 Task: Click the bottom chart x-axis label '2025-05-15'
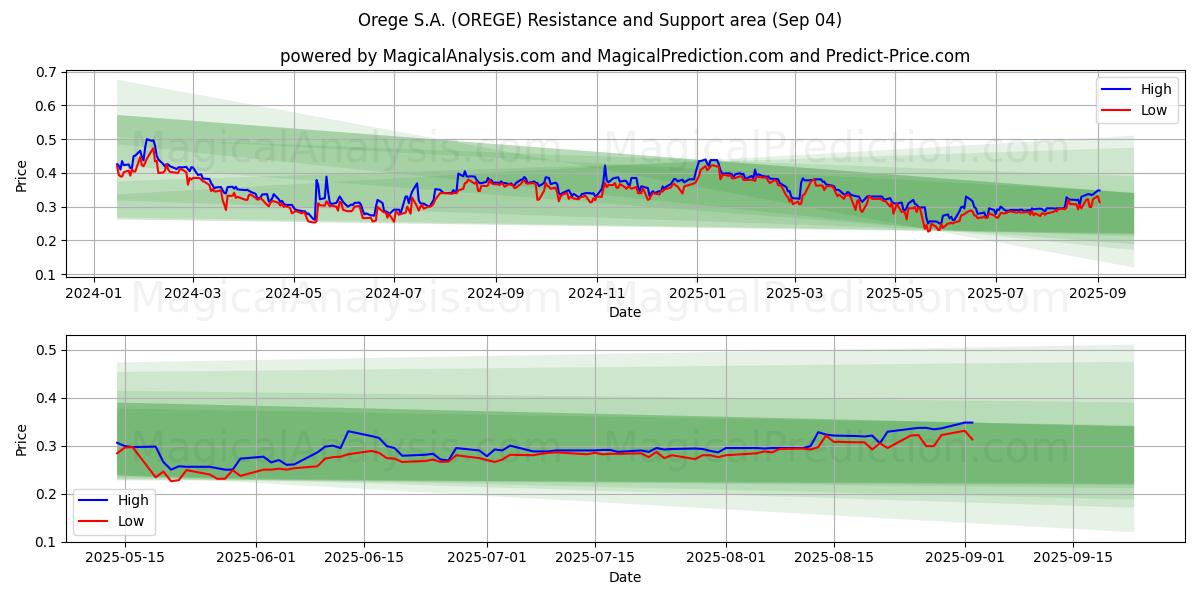124,559
